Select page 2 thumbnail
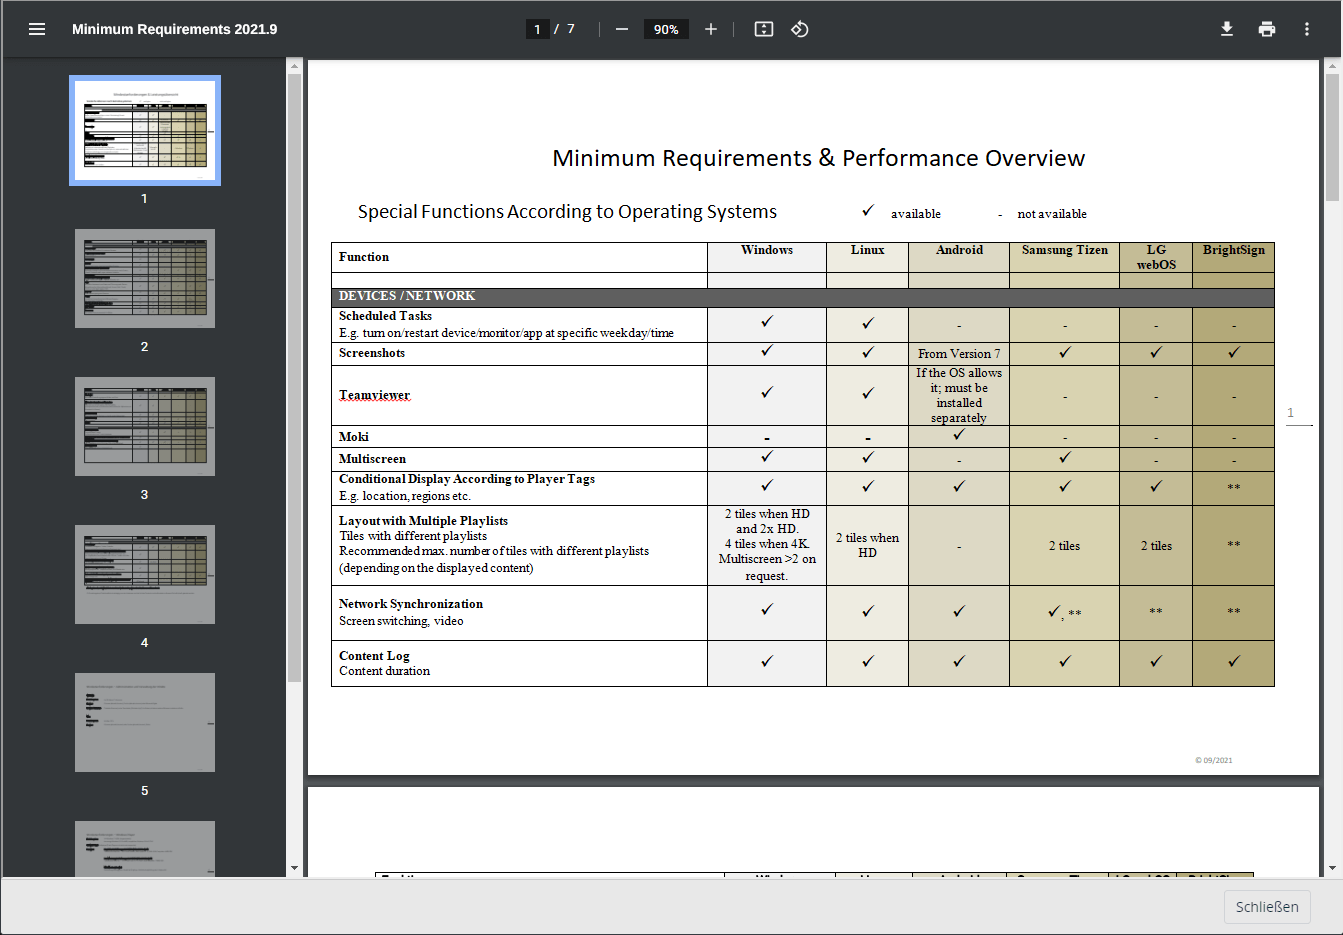Viewport: 1343px width, 935px height. pos(145,278)
